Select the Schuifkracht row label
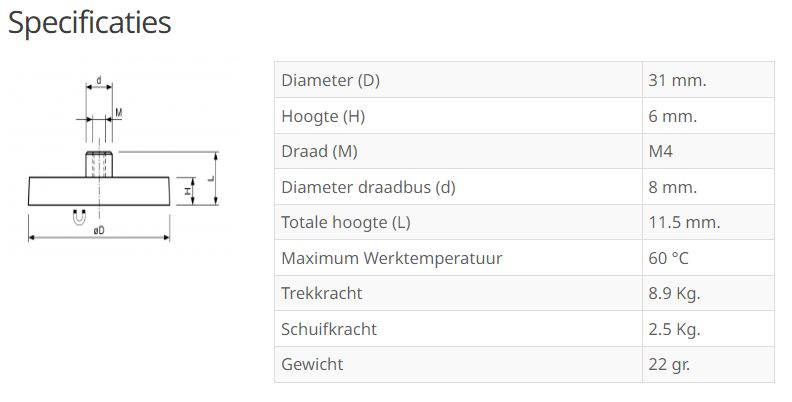Image resolution: width=792 pixels, height=402 pixels. pos(329,329)
